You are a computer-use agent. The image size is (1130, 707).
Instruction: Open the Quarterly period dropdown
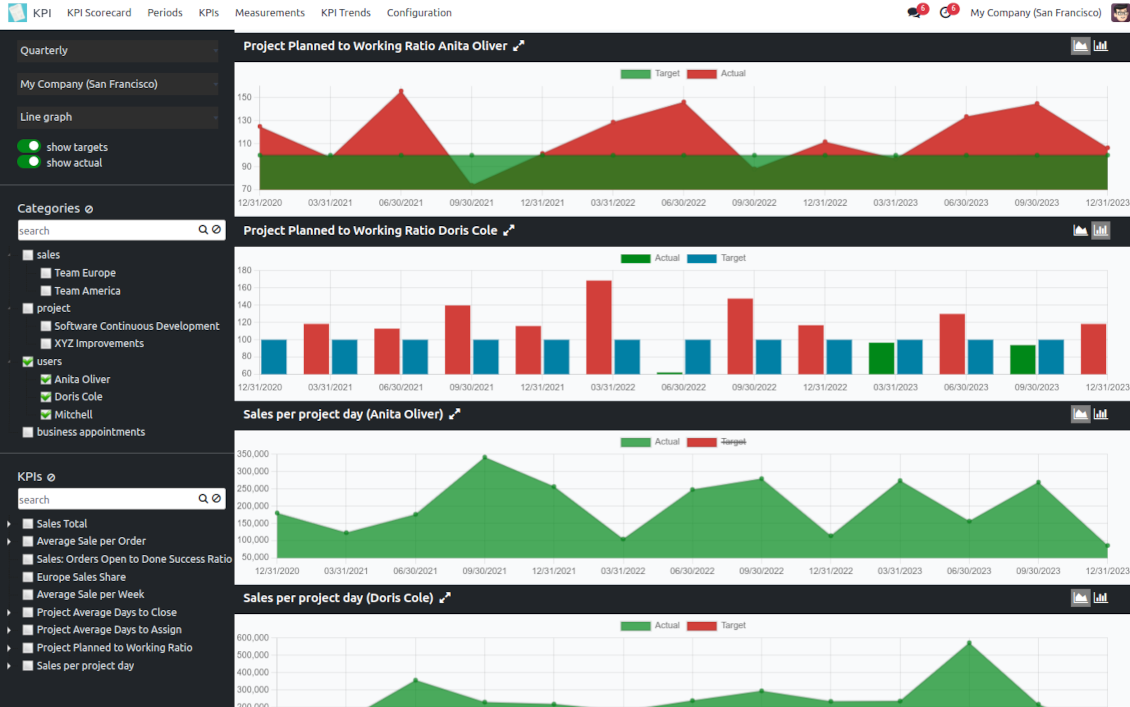[117, 50]
